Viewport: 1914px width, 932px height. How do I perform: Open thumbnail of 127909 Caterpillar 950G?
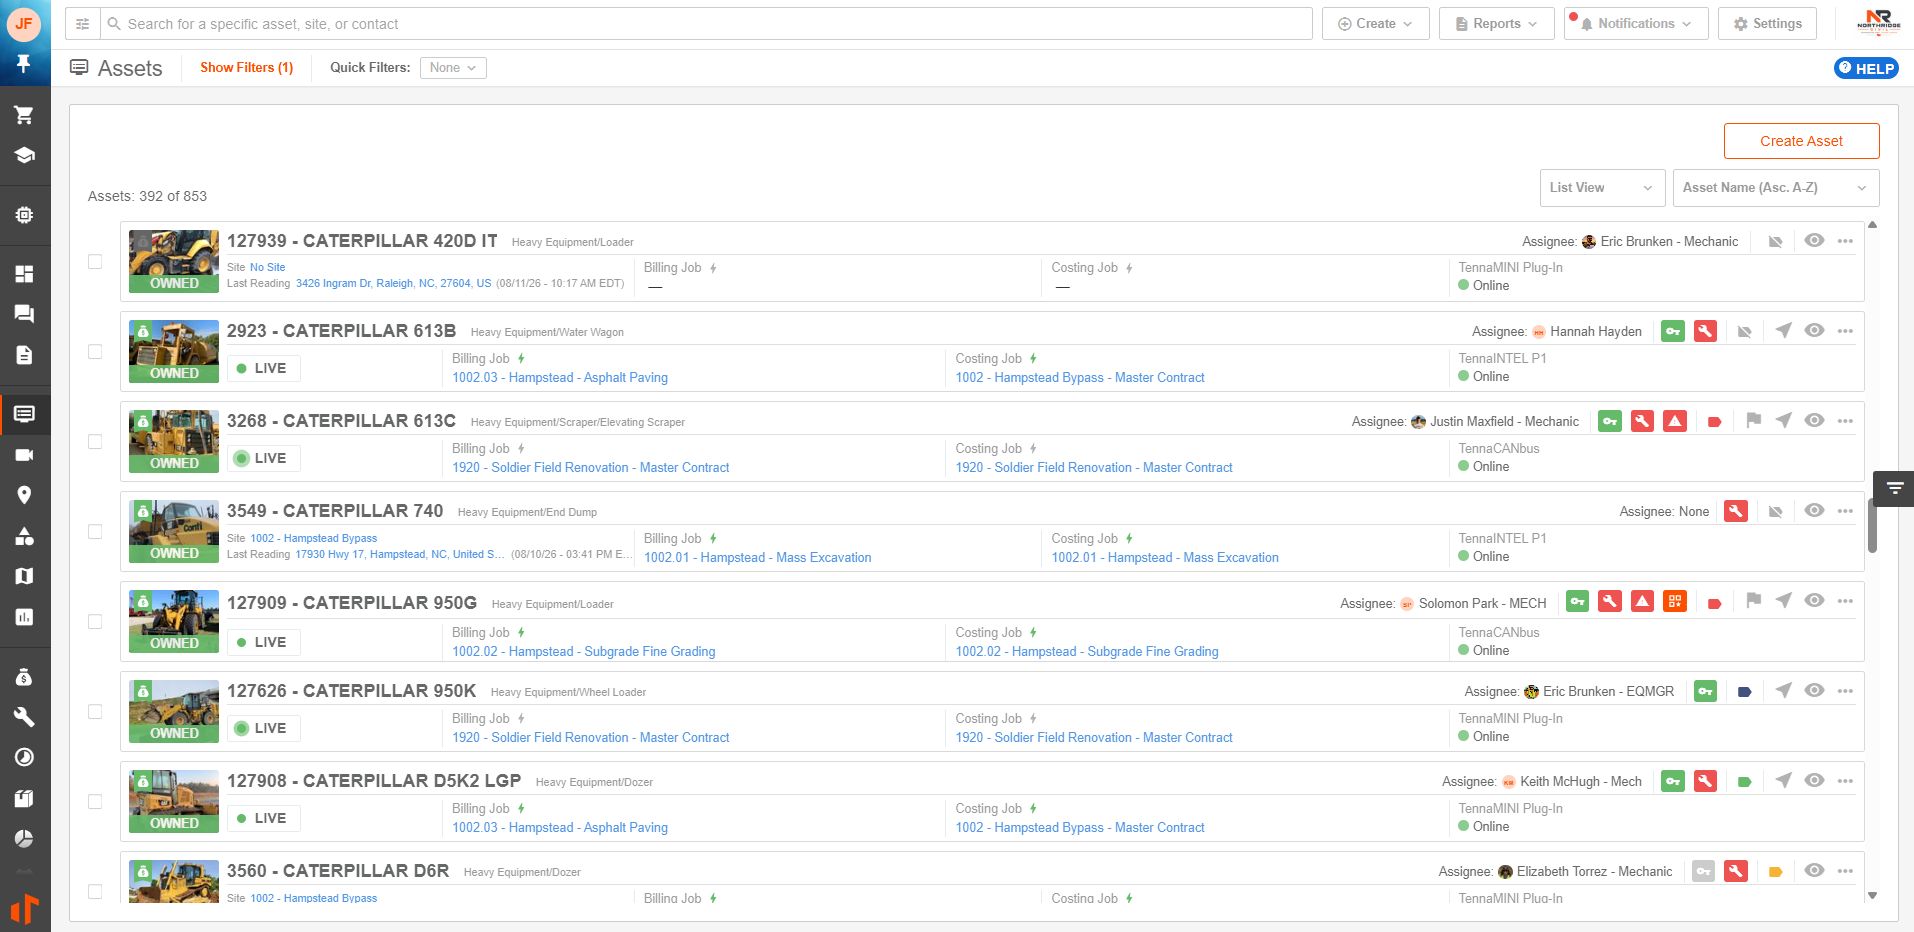coord(174,621)
